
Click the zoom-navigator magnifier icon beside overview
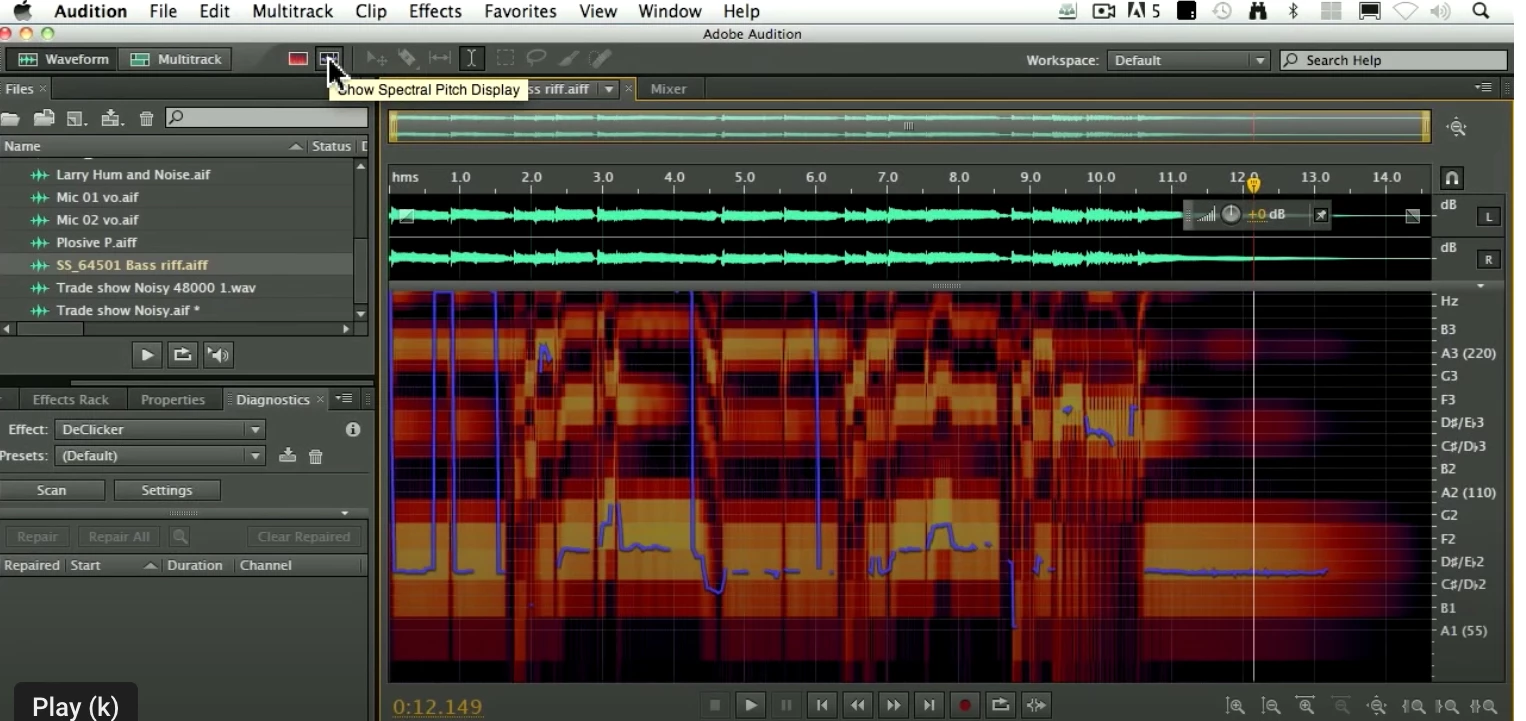pyautogui.click(x=1457, y=127)
